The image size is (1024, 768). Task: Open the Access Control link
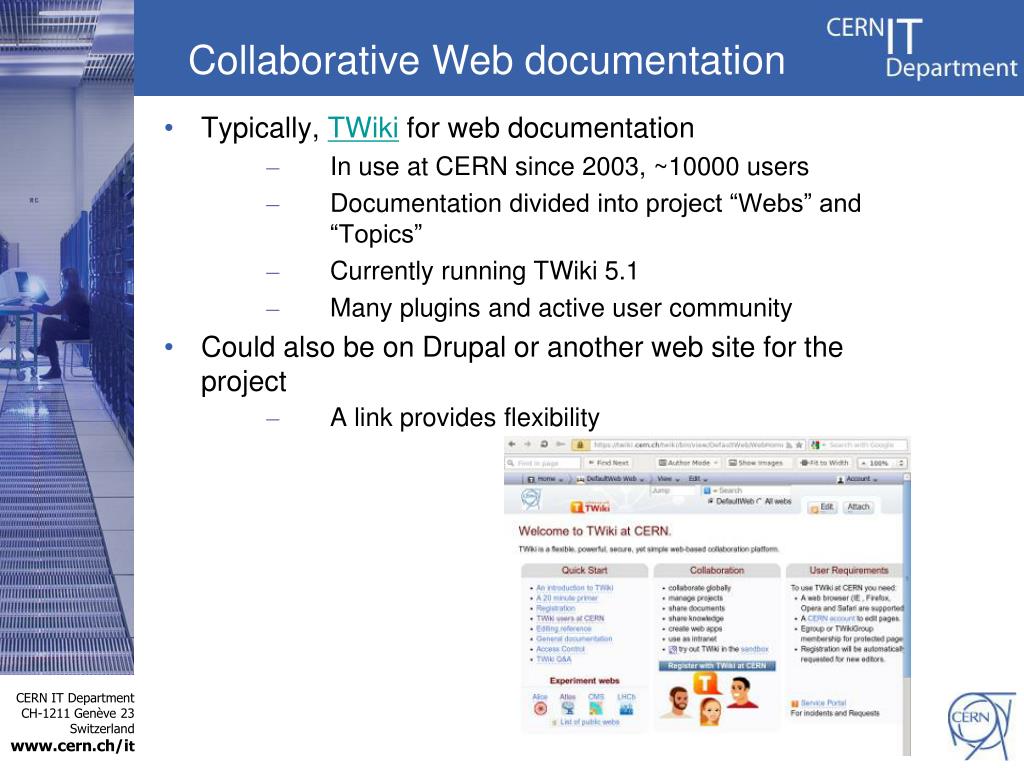tap(560, 649)
